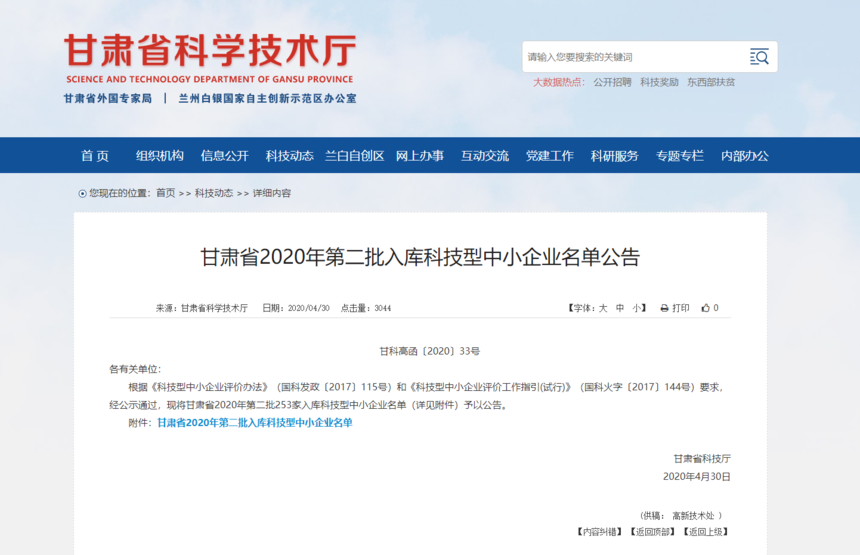The height and width of the screenshot is (555, 860).
Task: Click the signature date 2020年4月30日
Action: 697,477
